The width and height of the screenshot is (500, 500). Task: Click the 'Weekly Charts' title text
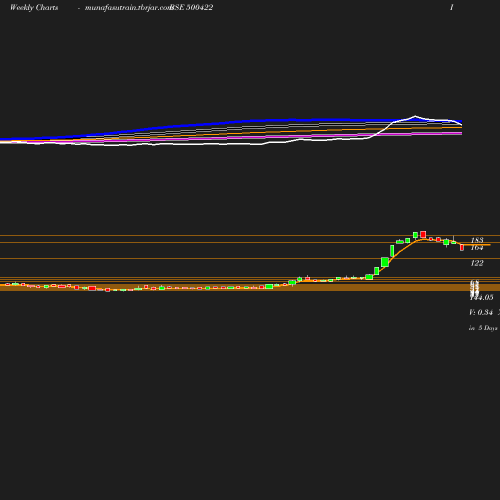tap(34, 8)
